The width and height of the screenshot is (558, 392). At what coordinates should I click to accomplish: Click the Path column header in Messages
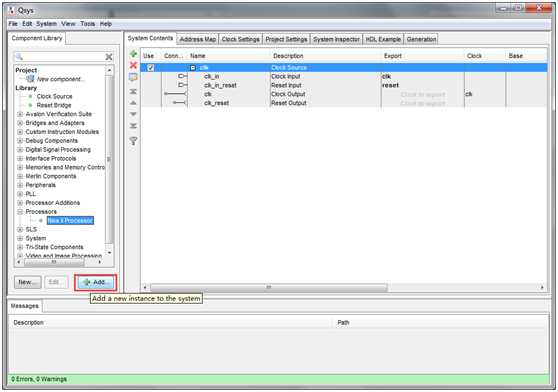(343, 323)
